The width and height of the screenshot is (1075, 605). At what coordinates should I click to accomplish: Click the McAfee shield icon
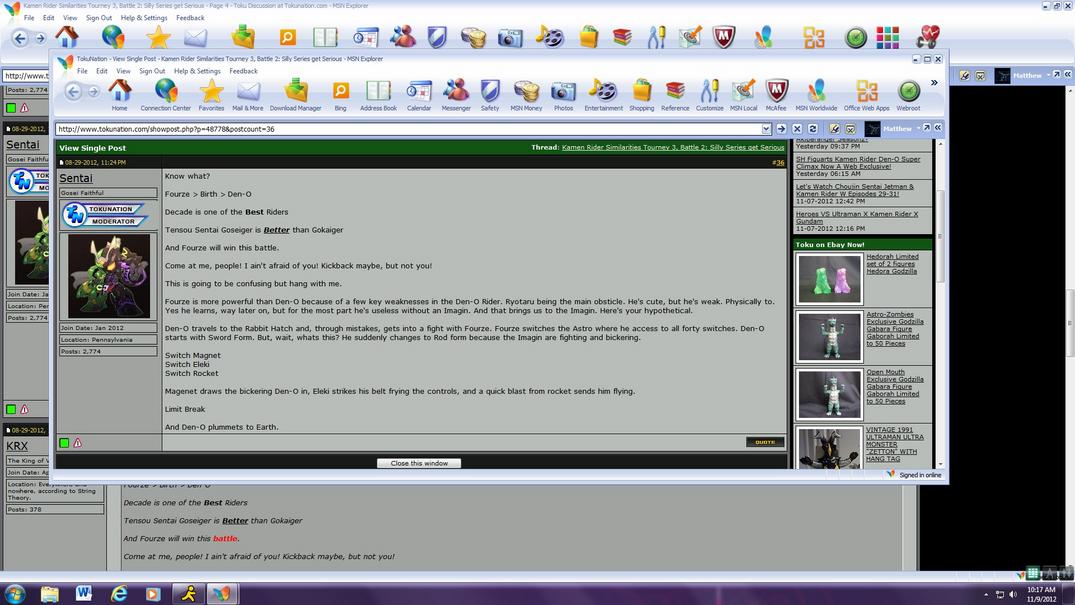[776, 94]
